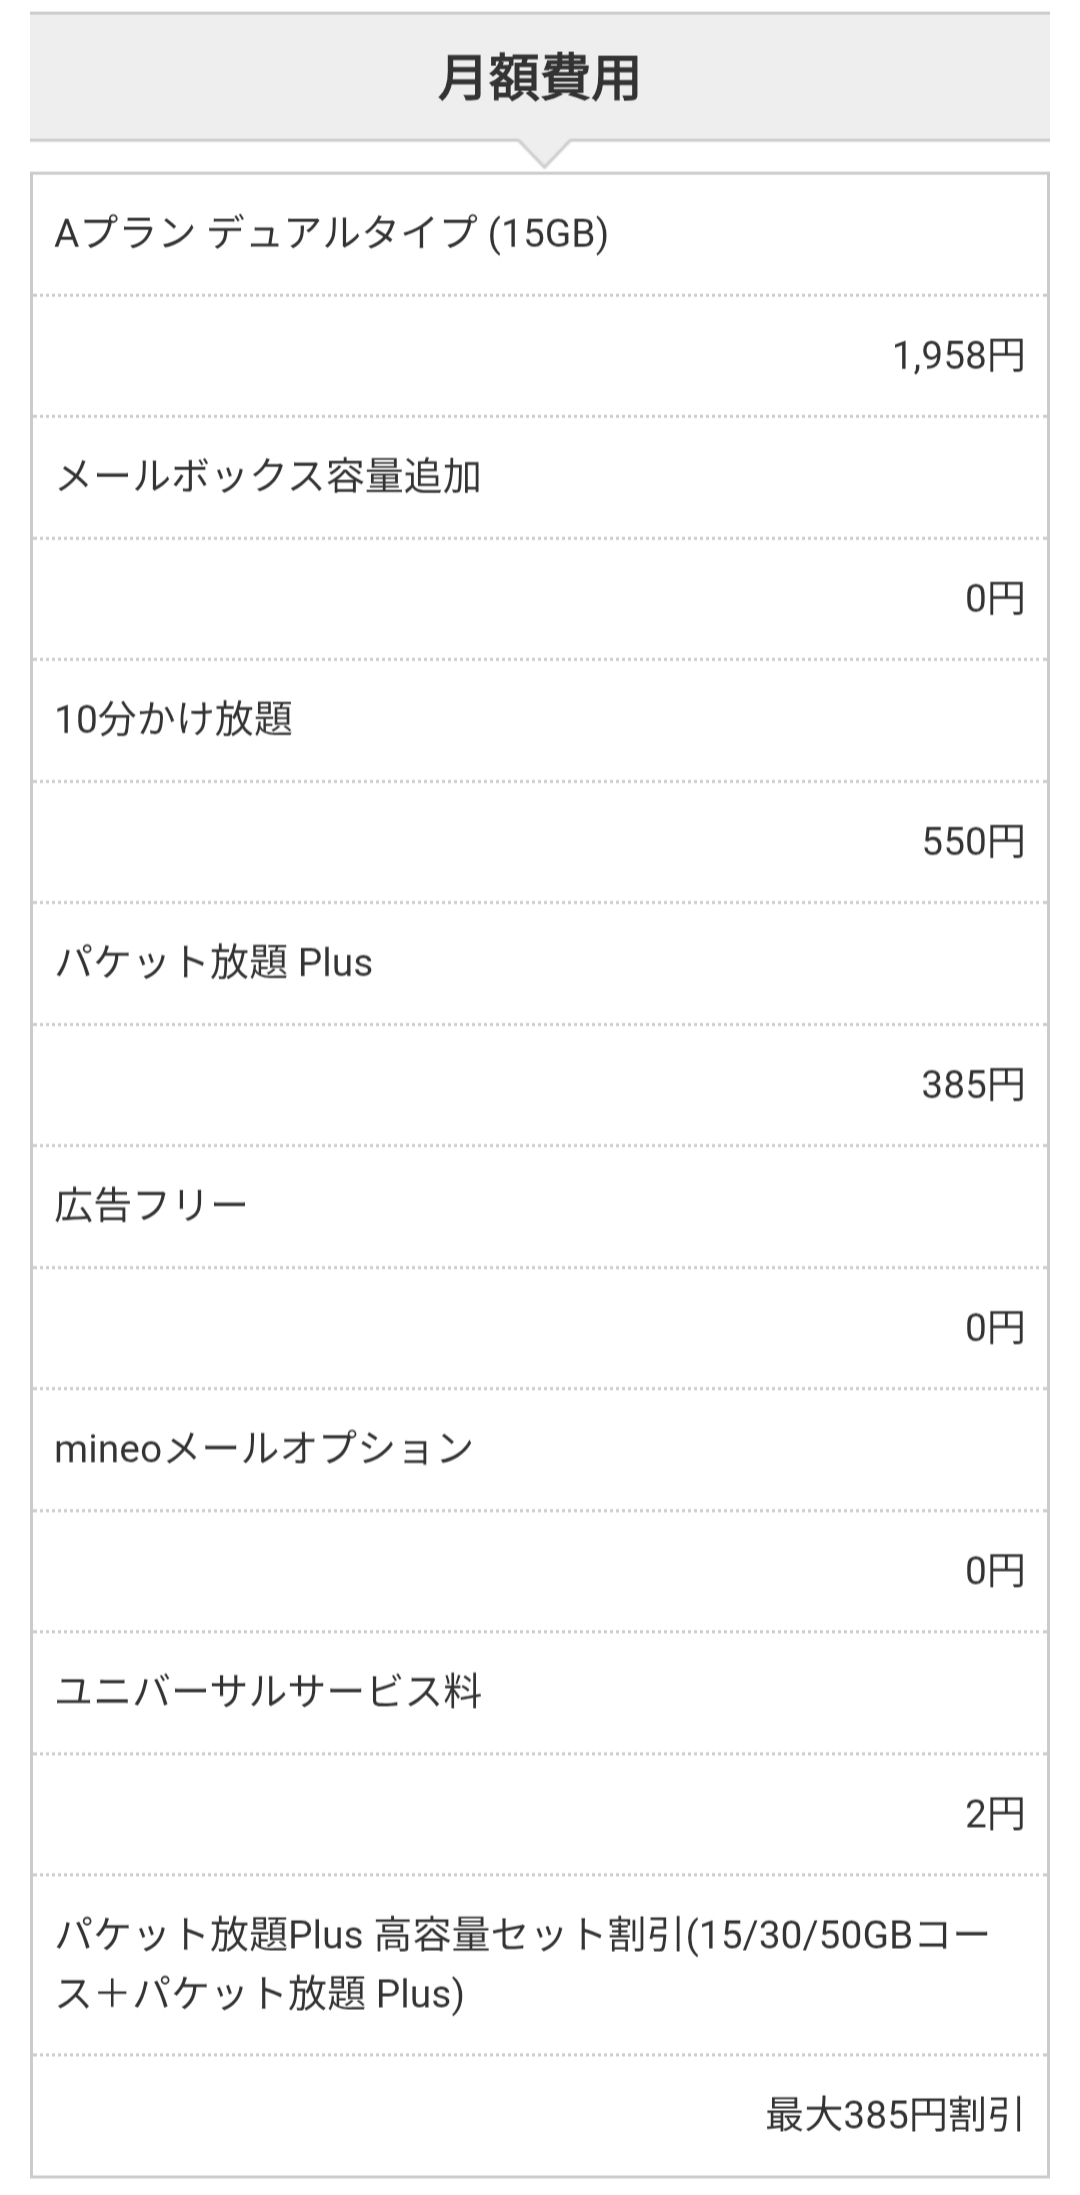Tap the 550円 price amount
The image size is (1080, 2195).
973,842
